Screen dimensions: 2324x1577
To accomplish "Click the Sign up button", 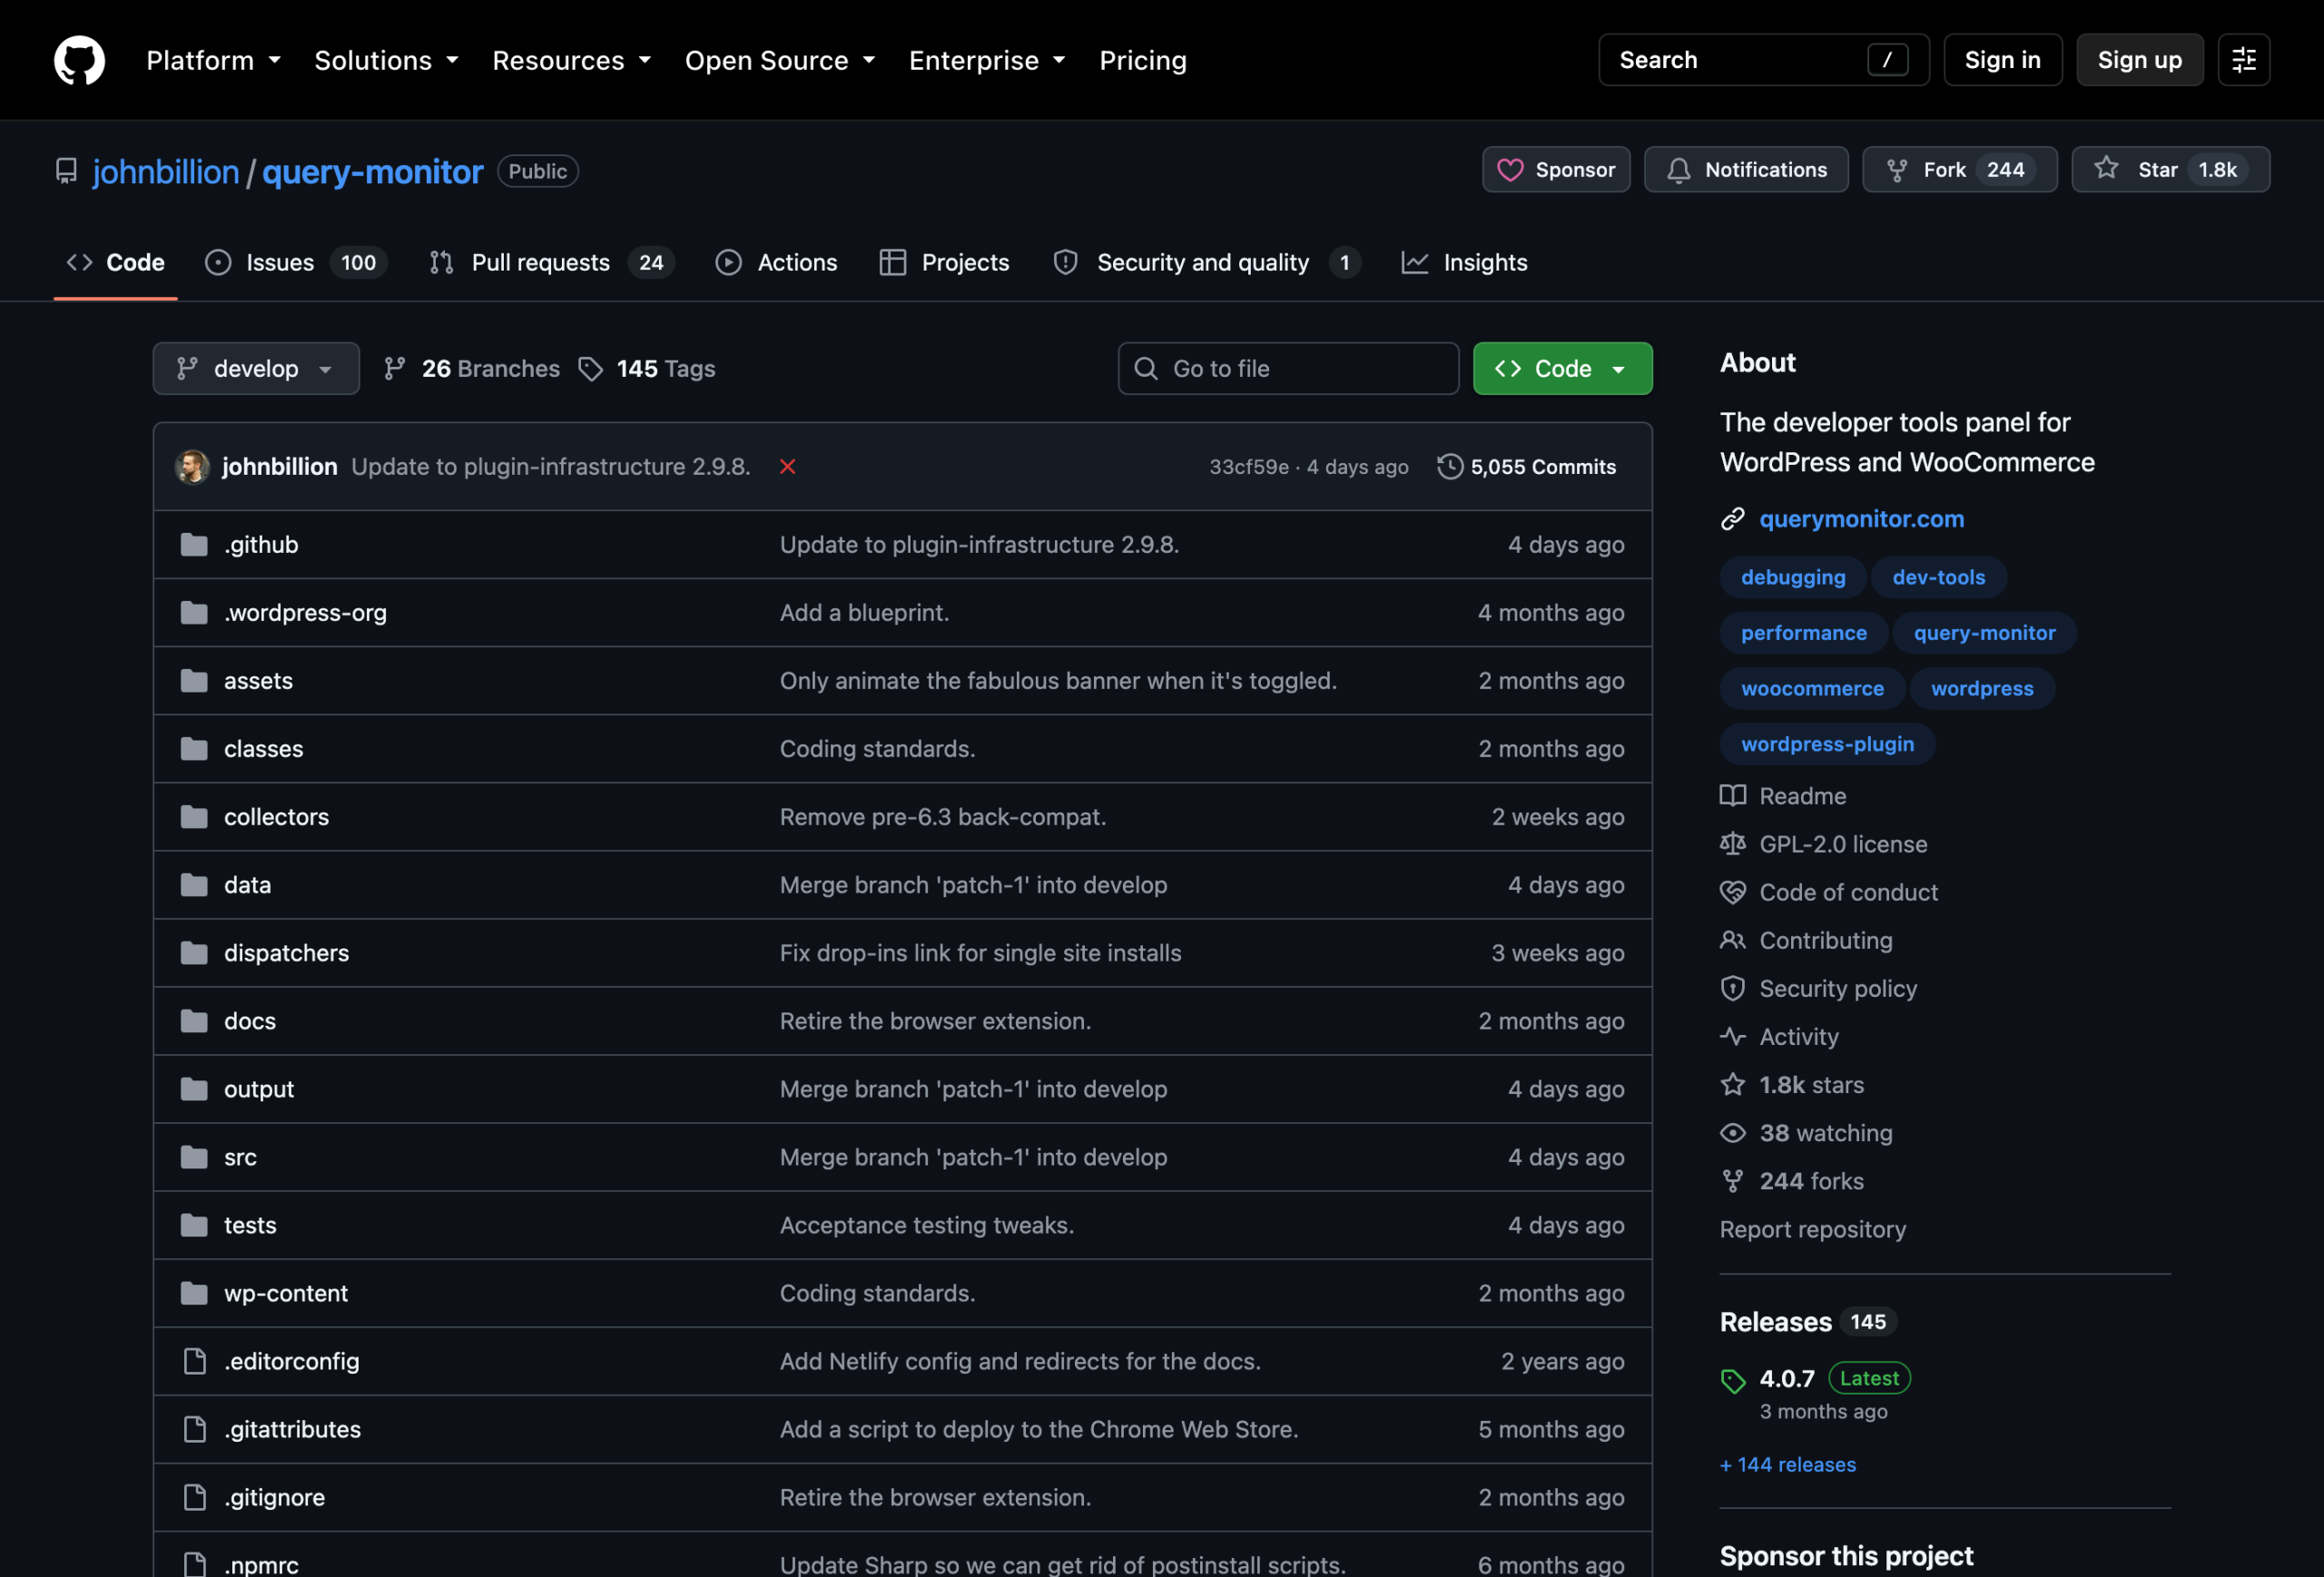I will pyautogui.click(x=2139, y=60).
